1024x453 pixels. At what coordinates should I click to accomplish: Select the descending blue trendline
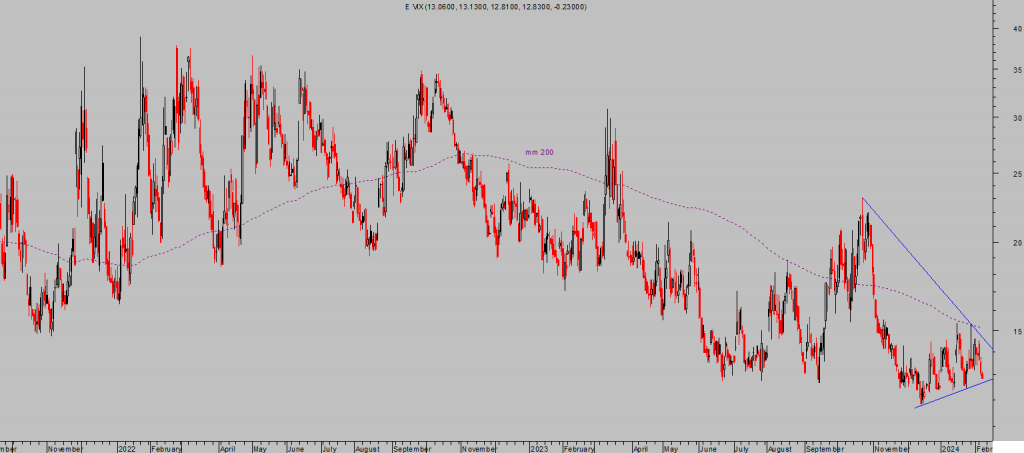tap(927, 274)
